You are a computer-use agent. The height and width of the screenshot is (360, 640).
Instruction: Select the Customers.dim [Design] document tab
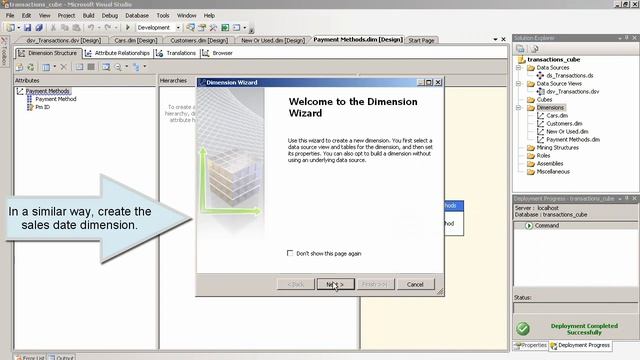click(x=199, y=40)
